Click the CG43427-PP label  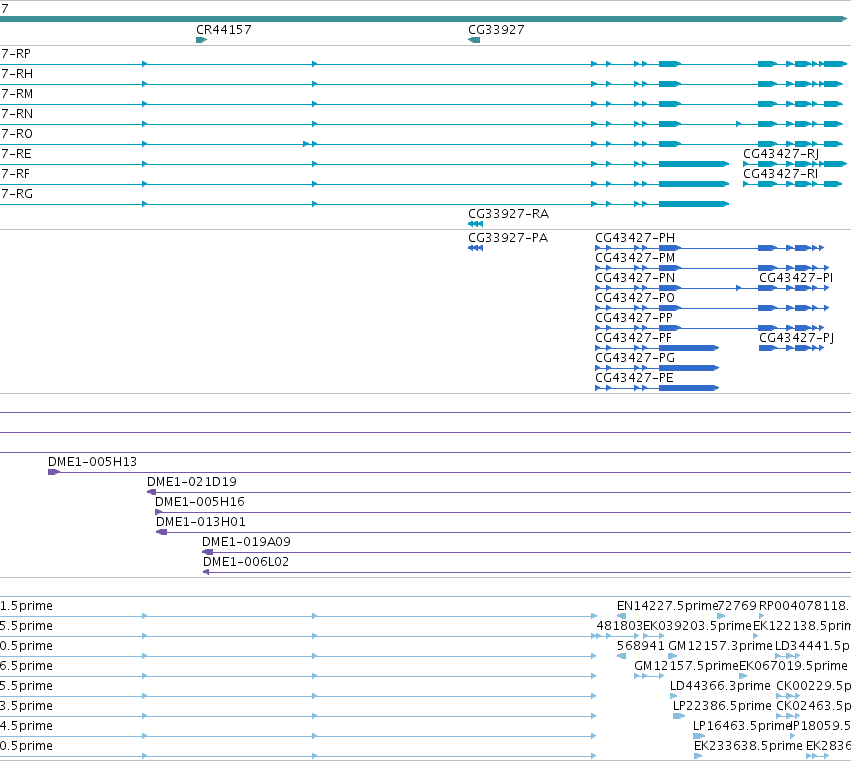coord(634,318)
